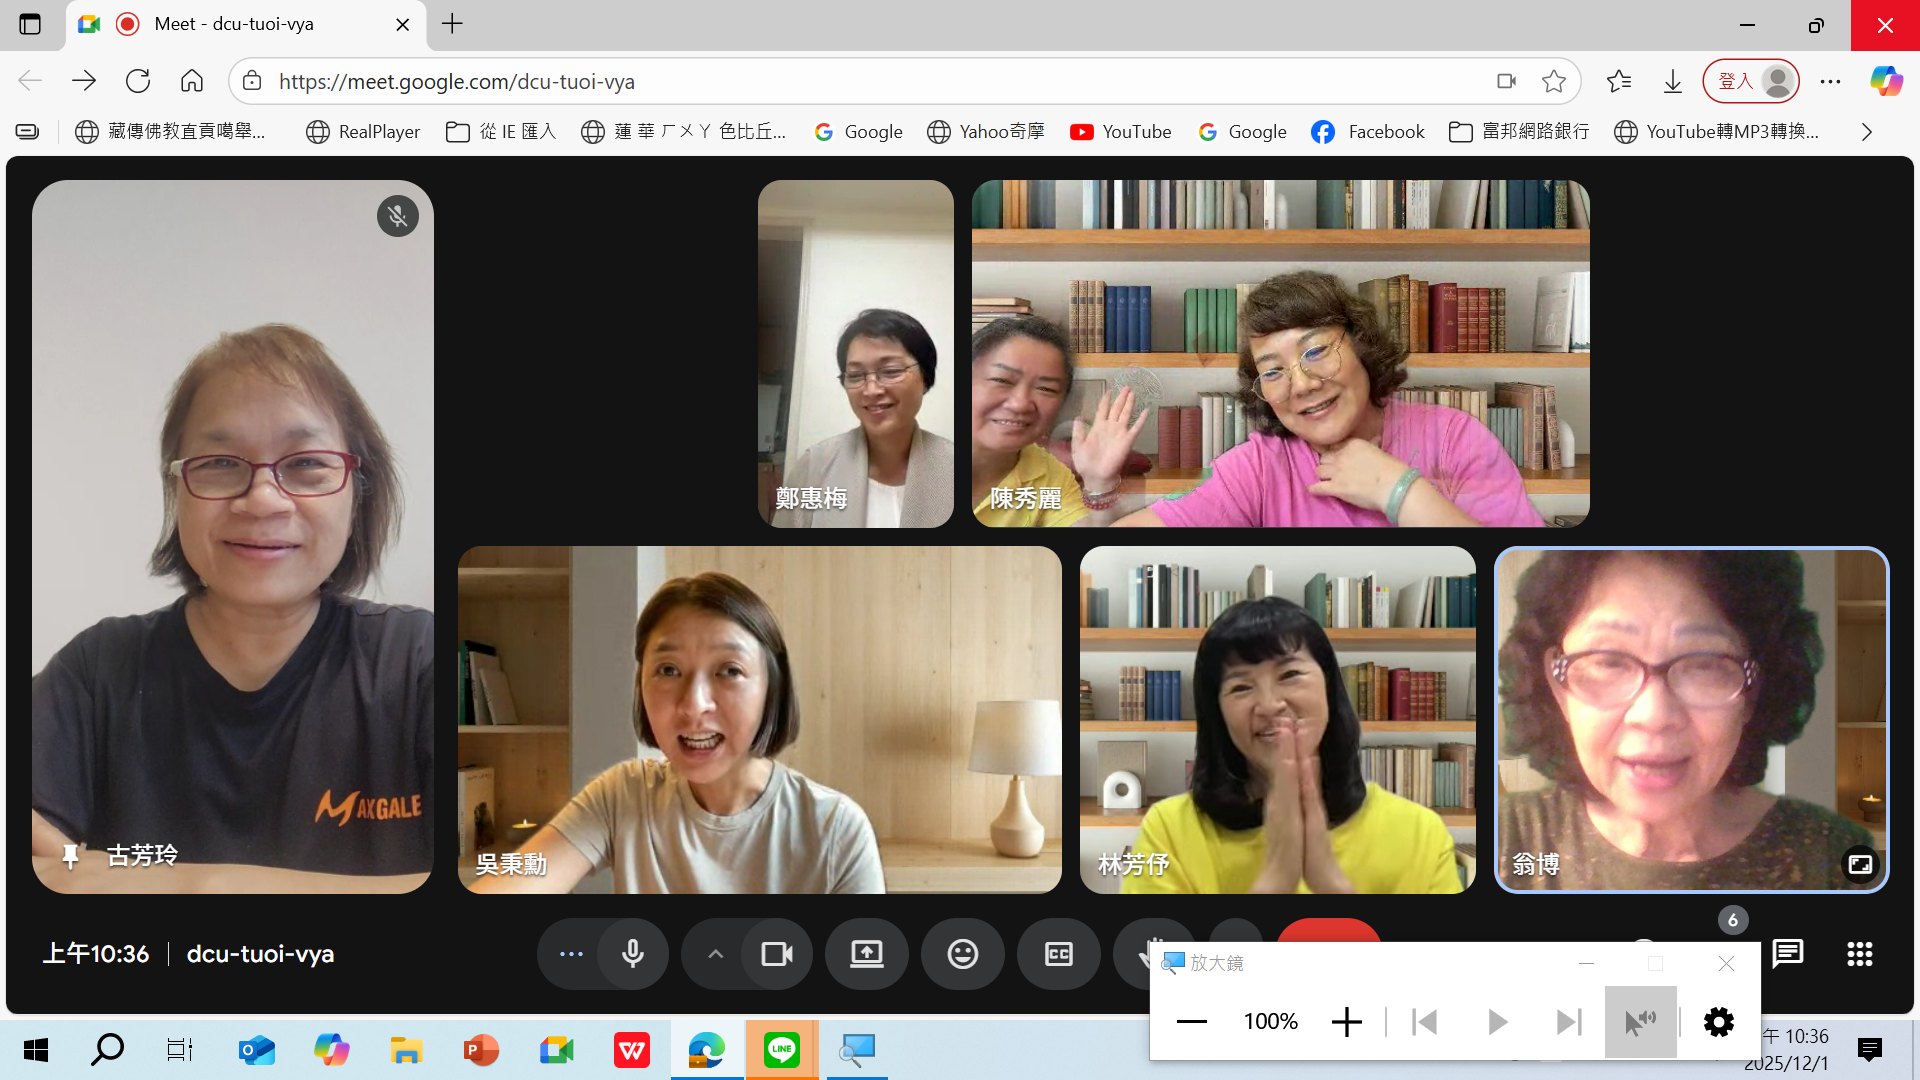Screen dimensions: 1920x1080
Task: Toggle the camera button in Meet
Action: [777, 954]
